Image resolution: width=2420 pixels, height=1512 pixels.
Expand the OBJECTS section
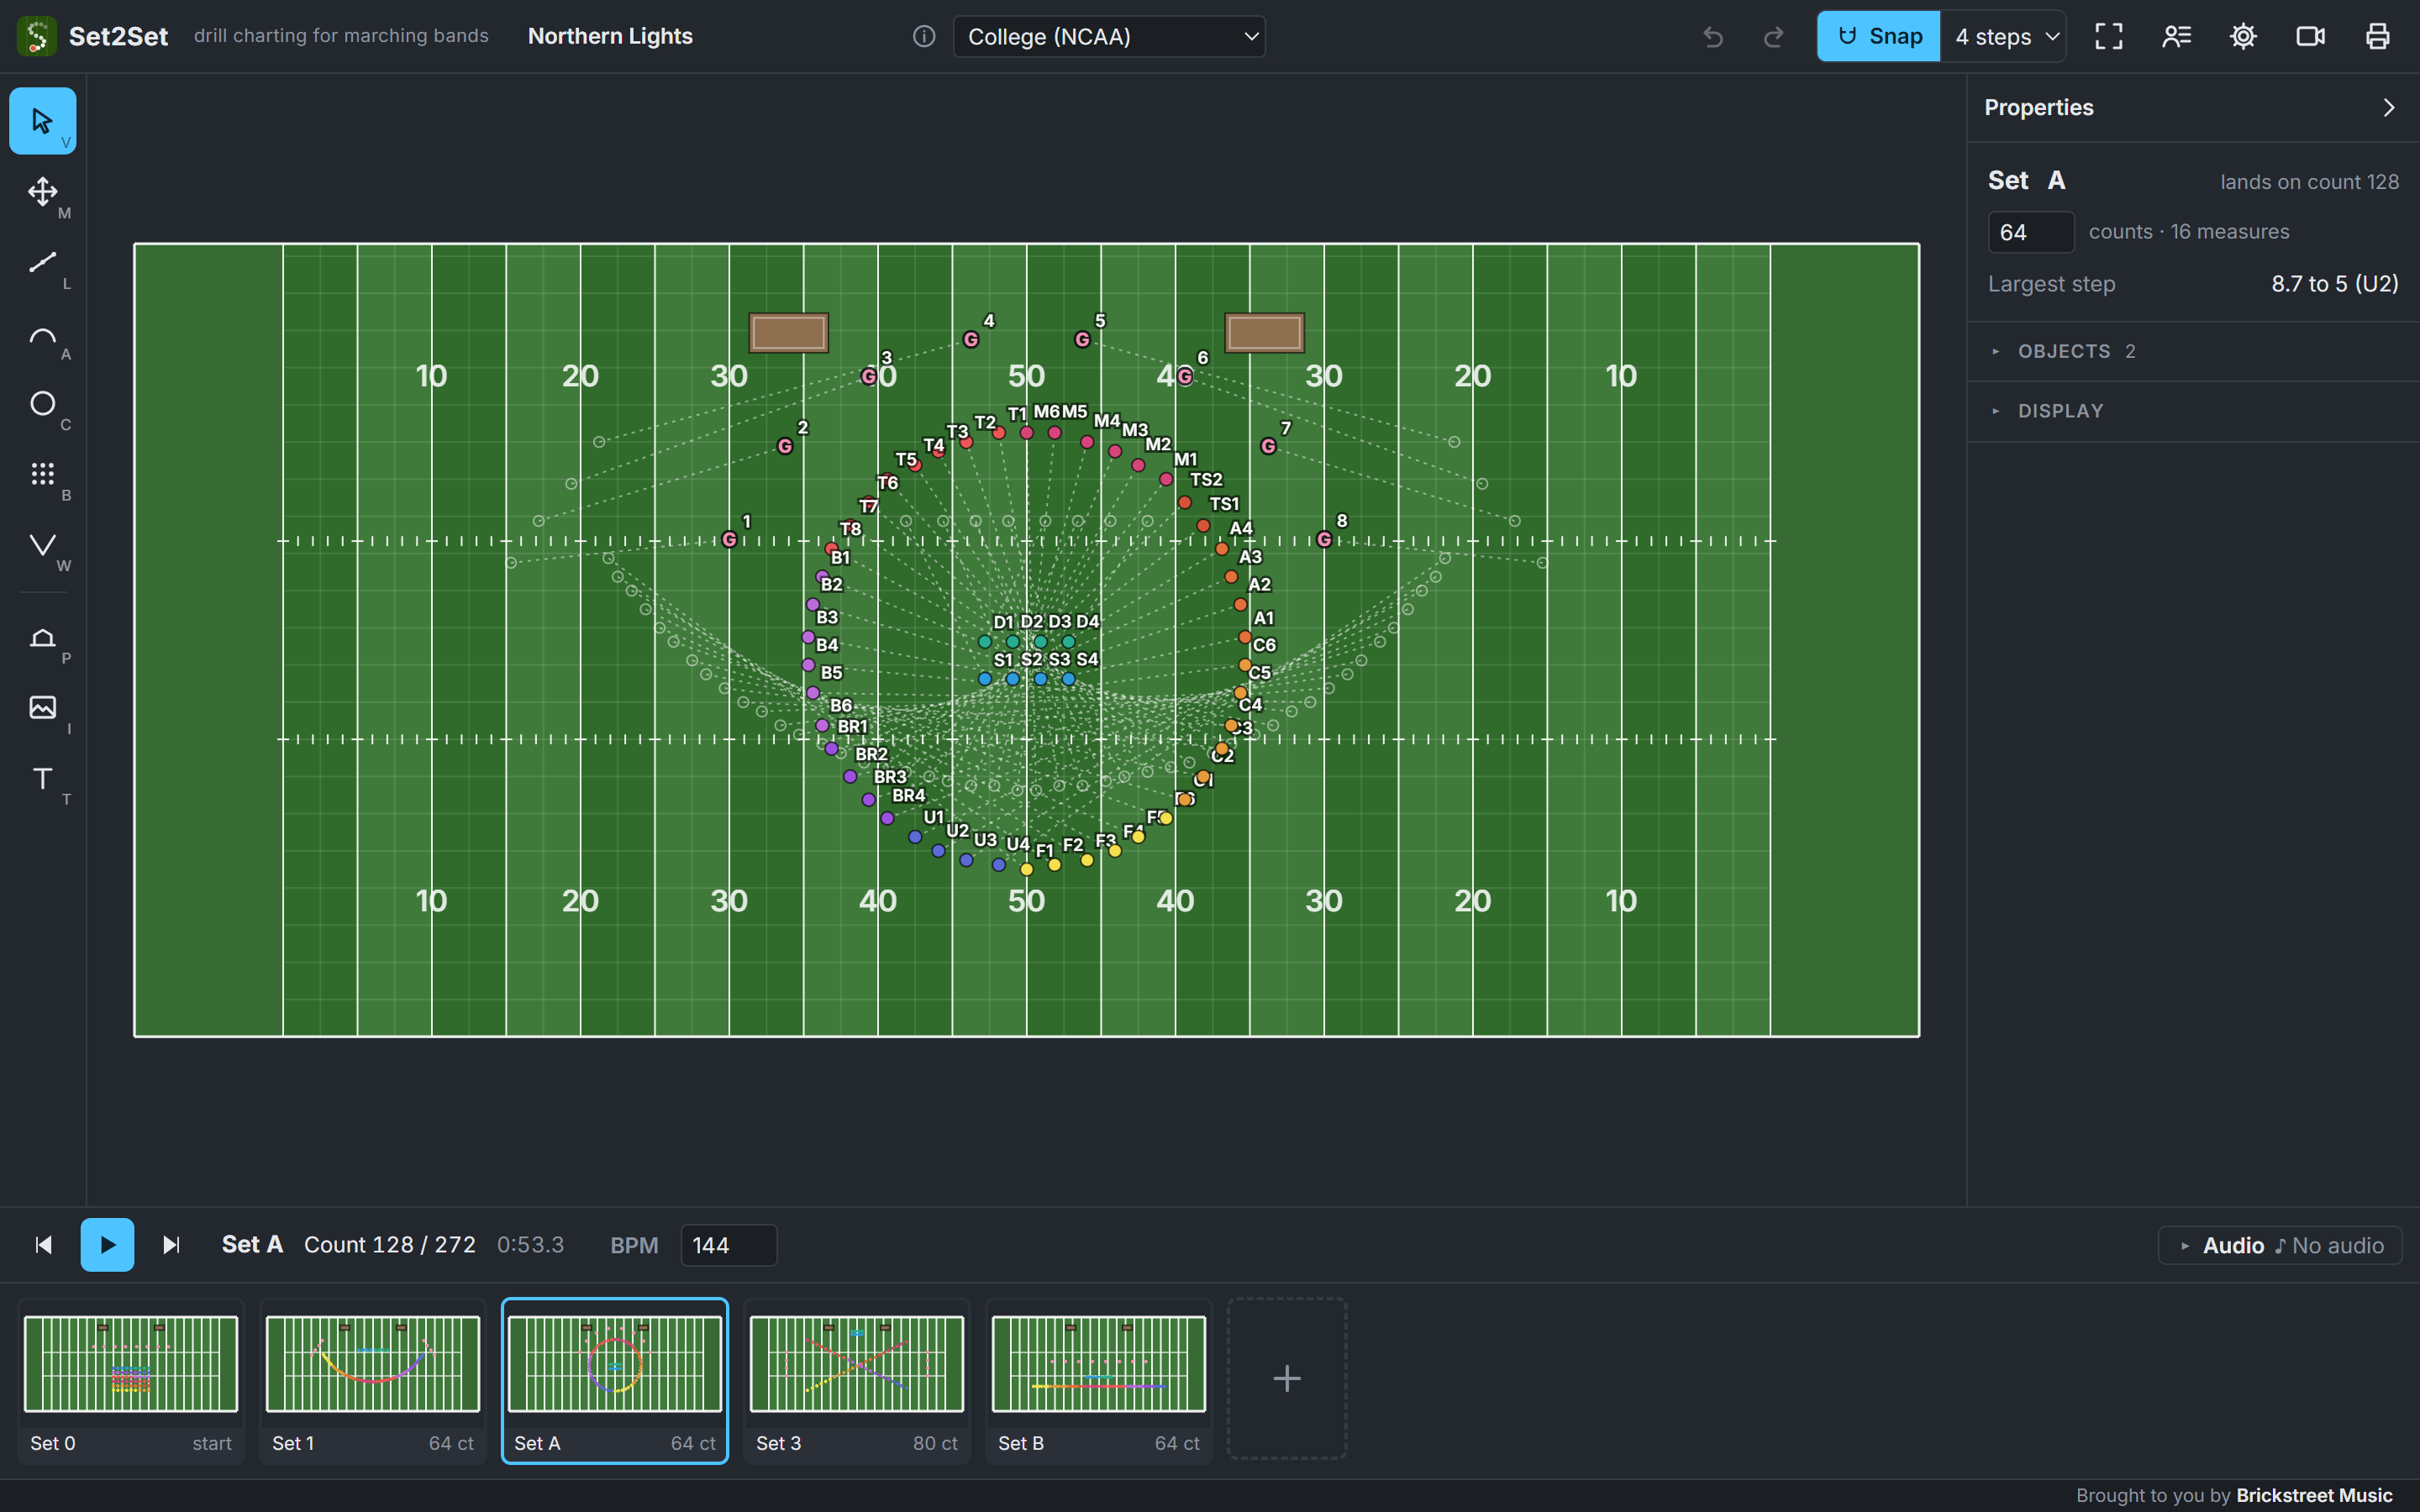coord(2193,351)
